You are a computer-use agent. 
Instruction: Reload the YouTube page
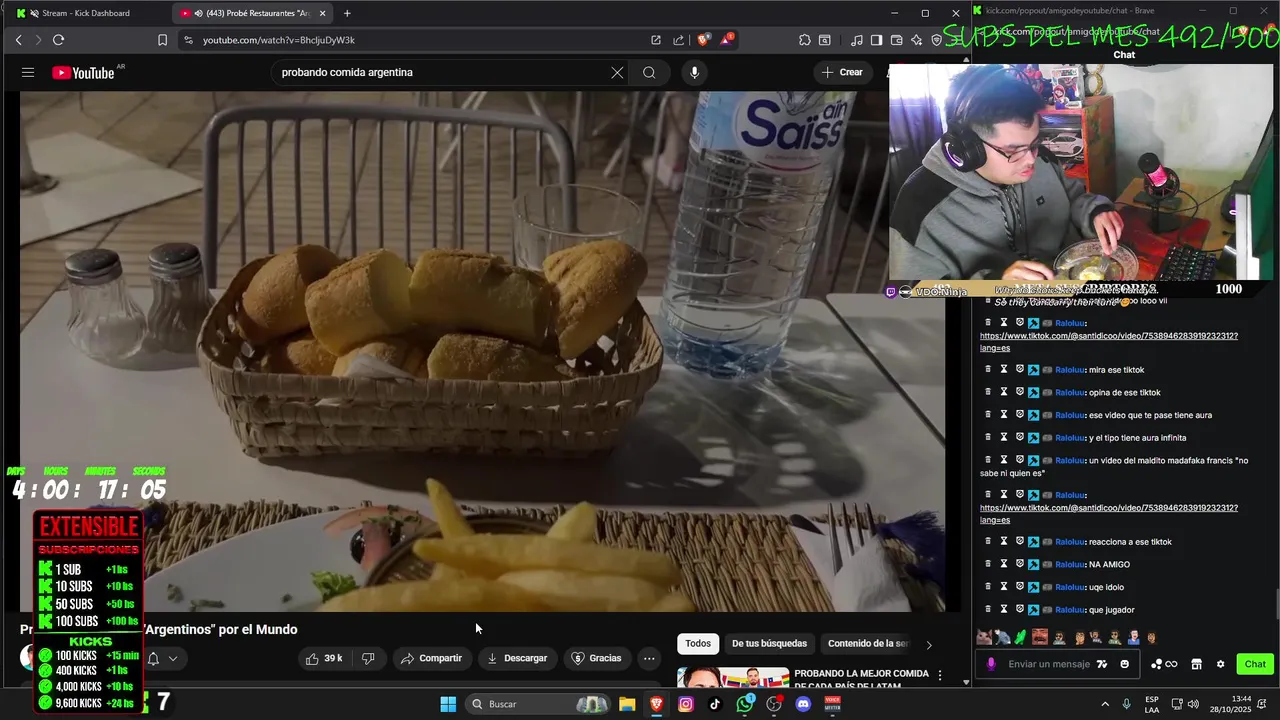58,40
